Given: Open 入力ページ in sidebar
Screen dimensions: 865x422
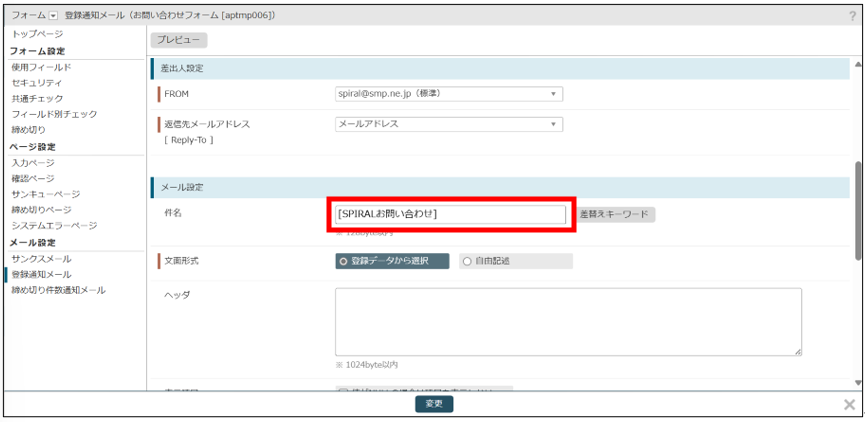Looking at the screenshot, I should click(x=33, y=163).
